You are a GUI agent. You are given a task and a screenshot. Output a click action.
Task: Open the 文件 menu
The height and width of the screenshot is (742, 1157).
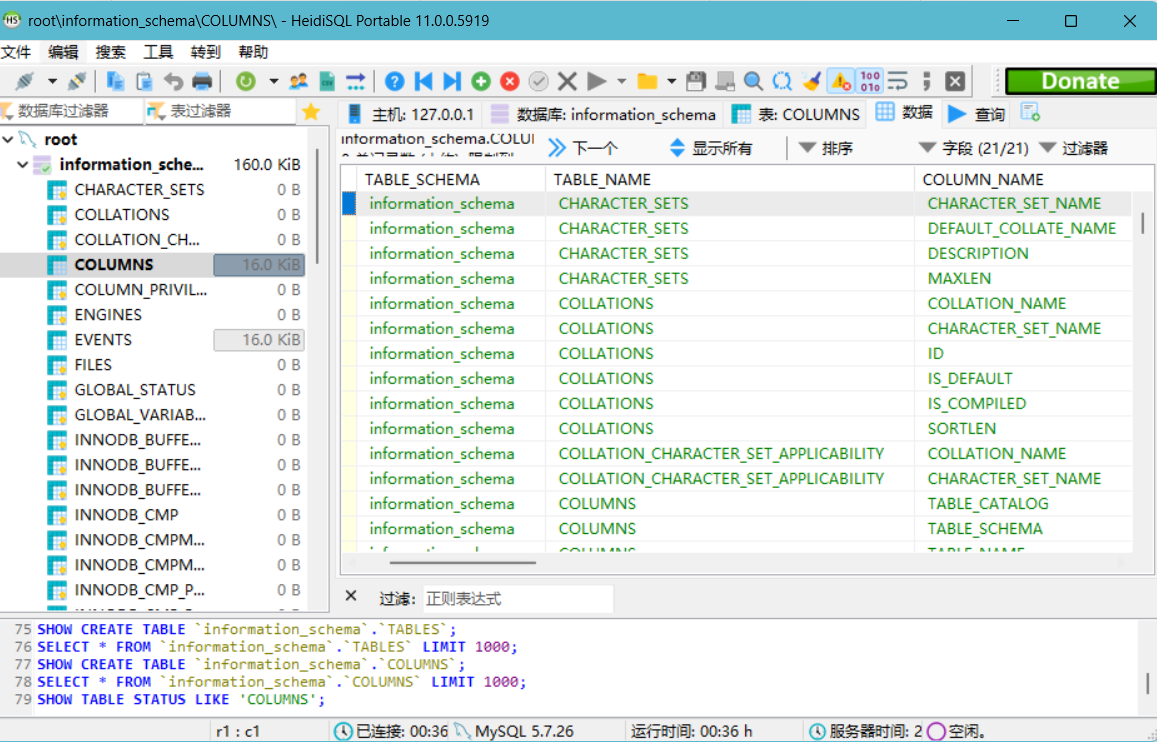pos(16,52)
